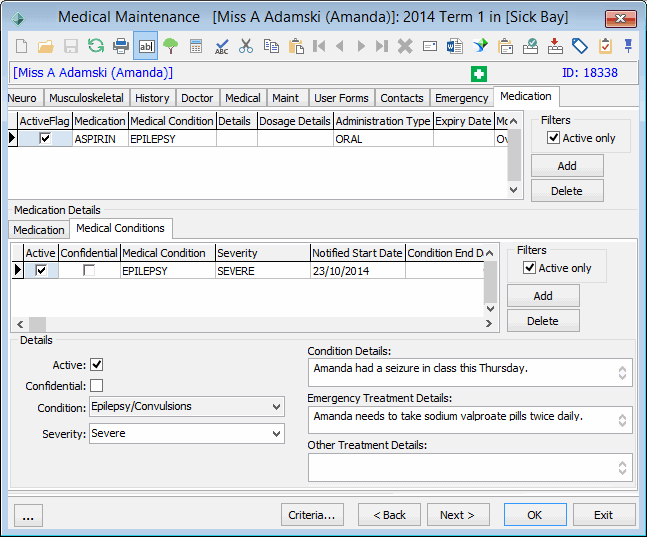
Task: Click the blue bird with green arrow icon
Action: click(480, 45)
